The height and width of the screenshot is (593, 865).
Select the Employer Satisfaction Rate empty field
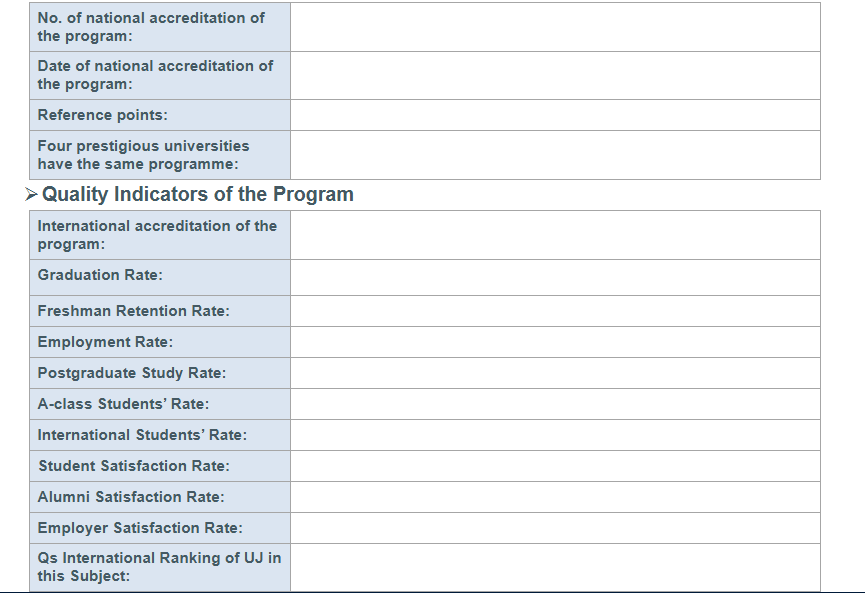coord(555,528)
